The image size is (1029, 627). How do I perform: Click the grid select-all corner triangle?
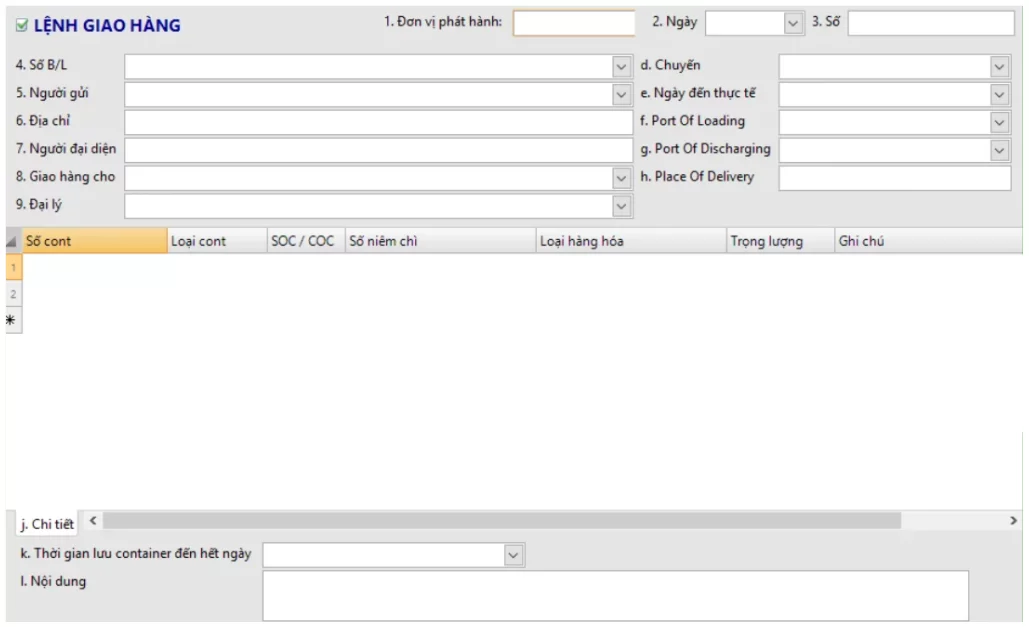point(12,242)
